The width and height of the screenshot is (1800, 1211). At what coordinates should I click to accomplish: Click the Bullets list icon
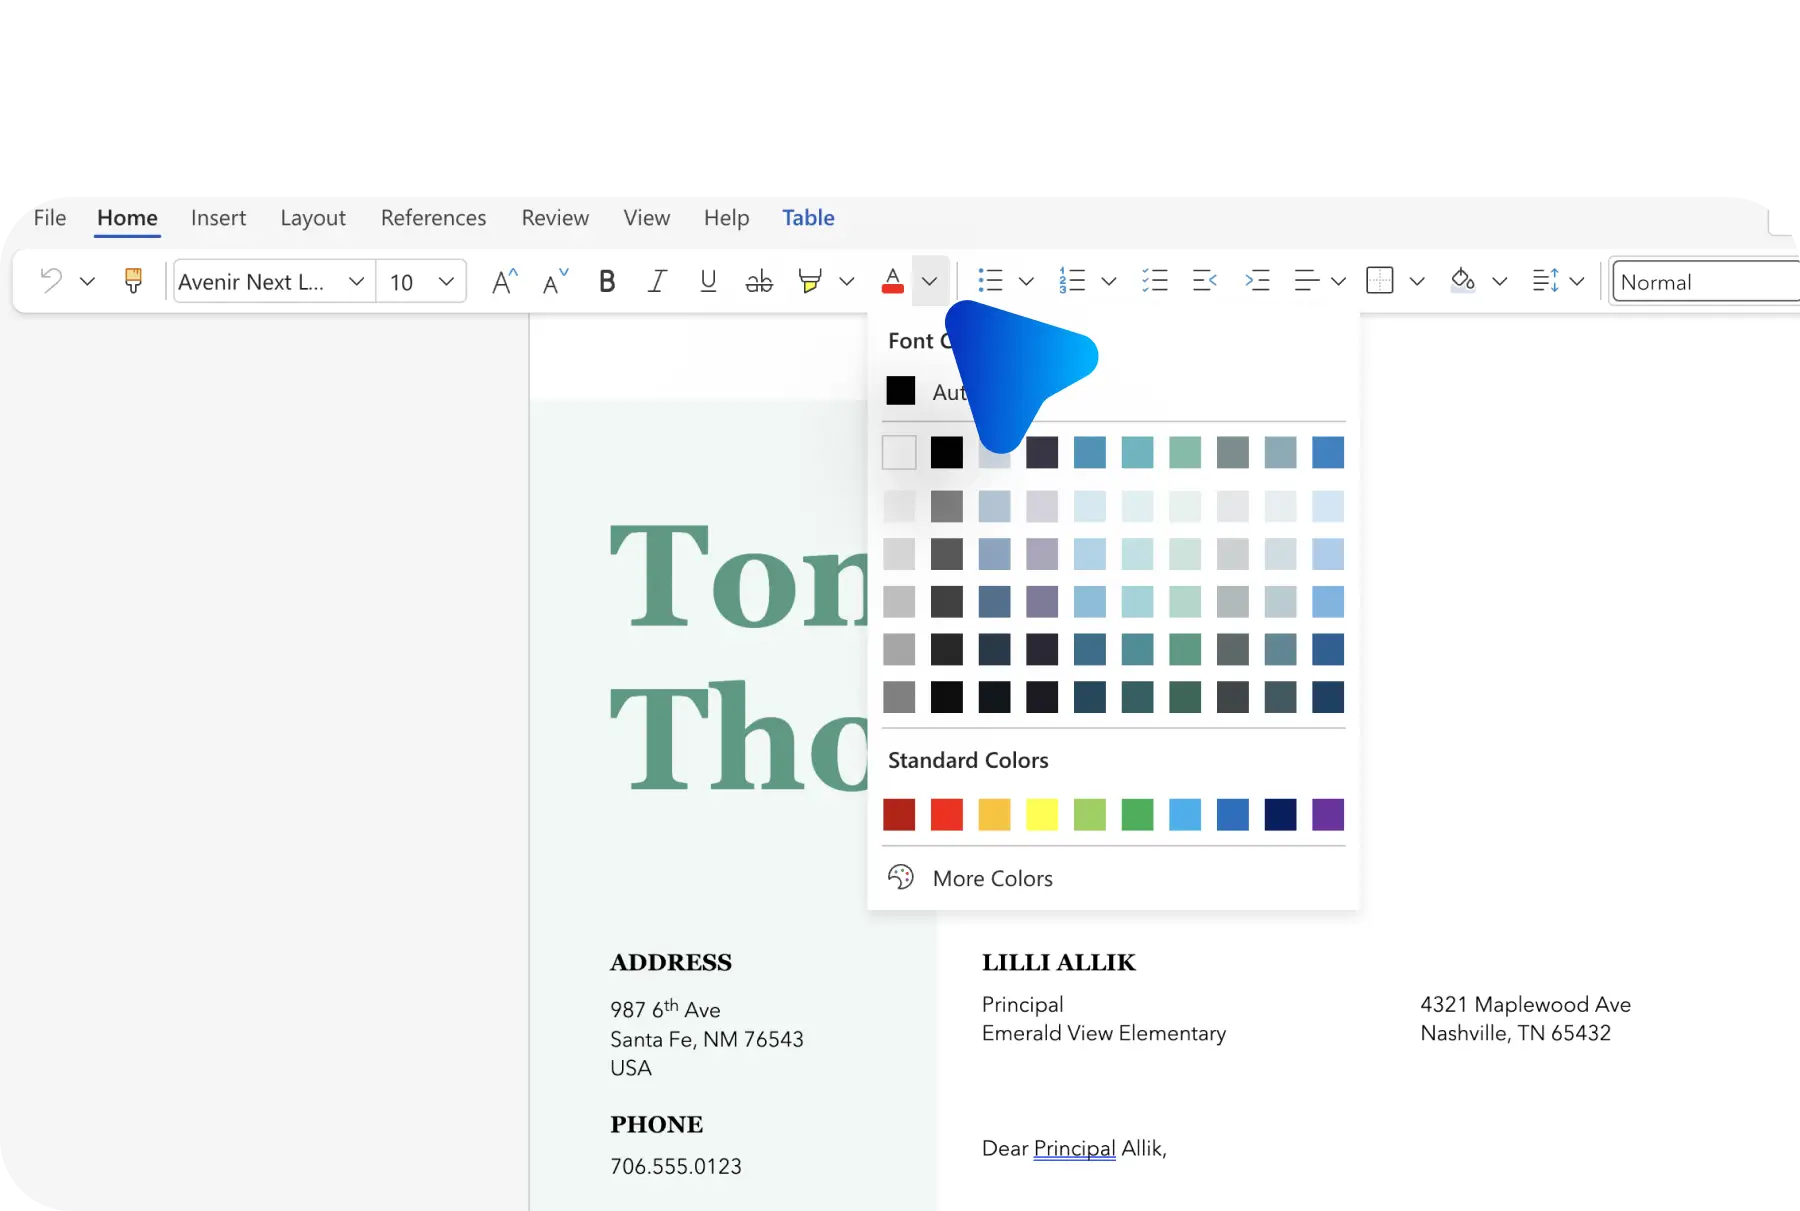pos(990,281)
